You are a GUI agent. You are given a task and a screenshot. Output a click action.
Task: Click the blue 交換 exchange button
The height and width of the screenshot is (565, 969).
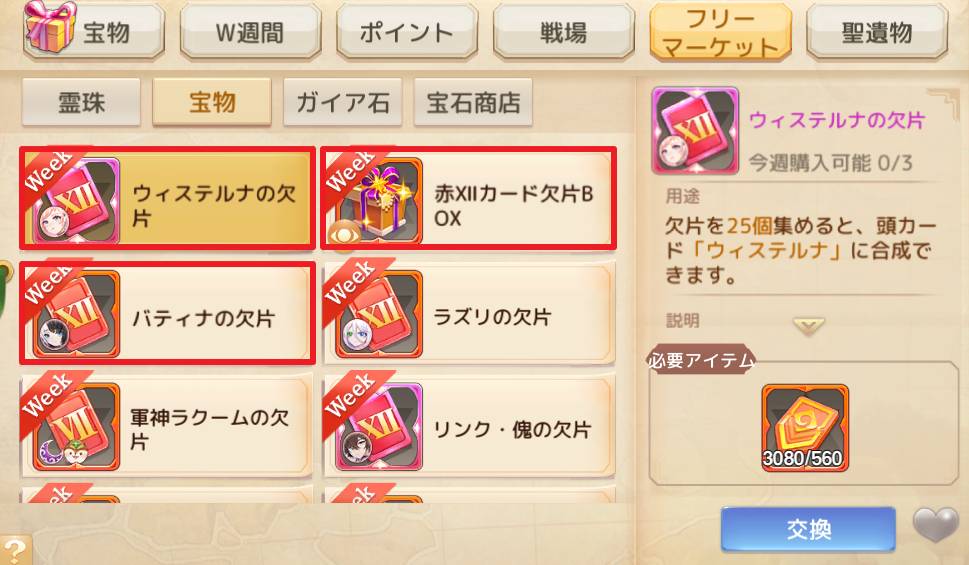(x=808, y=529)
